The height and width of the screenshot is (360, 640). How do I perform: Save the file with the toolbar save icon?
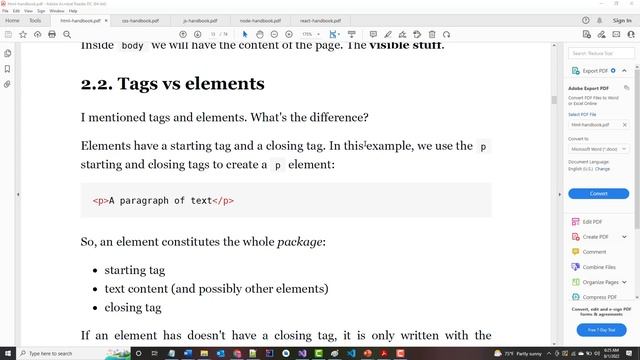pyautogui.click(x=8, y=35)
